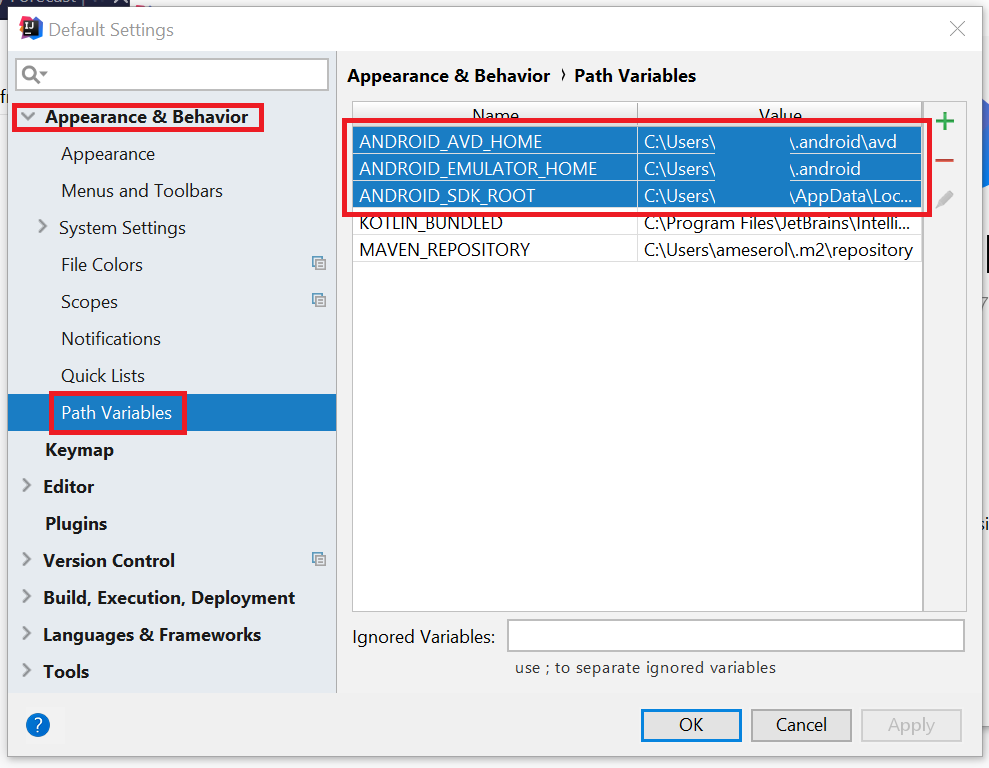Select the ANDROID_EMULATOR_HOME row
989x768 pixels.
pyautogui.click(x=637, y=168)
